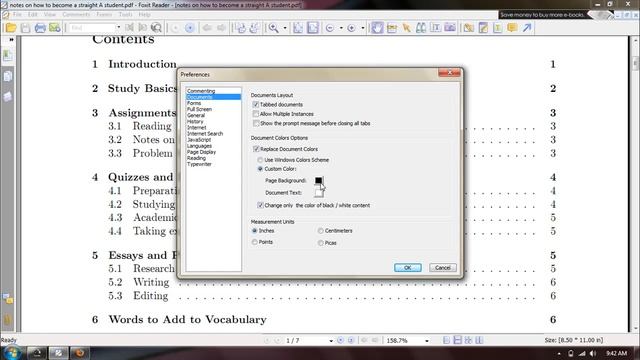Click the Zoom Out minus circle icon
The image size is (640, 360).
(x=330, y=28)
